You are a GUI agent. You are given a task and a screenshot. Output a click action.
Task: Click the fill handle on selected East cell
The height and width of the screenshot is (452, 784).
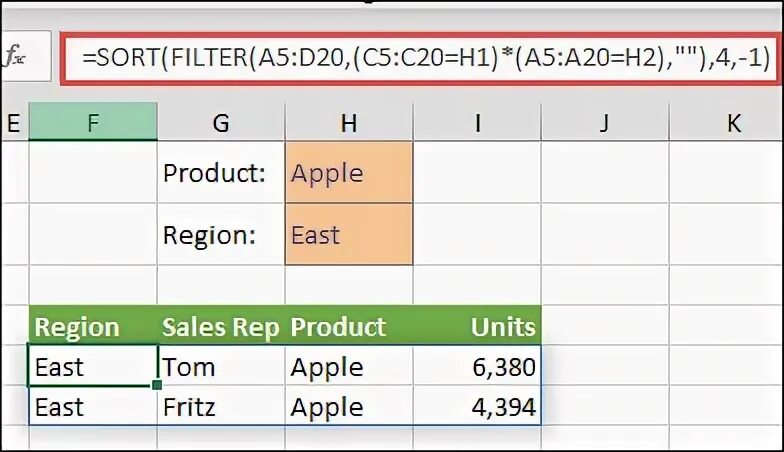click(157, 385)
